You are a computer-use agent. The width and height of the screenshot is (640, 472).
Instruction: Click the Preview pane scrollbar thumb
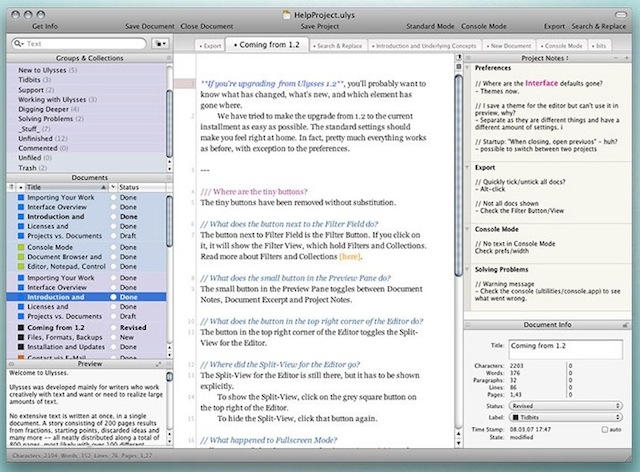169,376
